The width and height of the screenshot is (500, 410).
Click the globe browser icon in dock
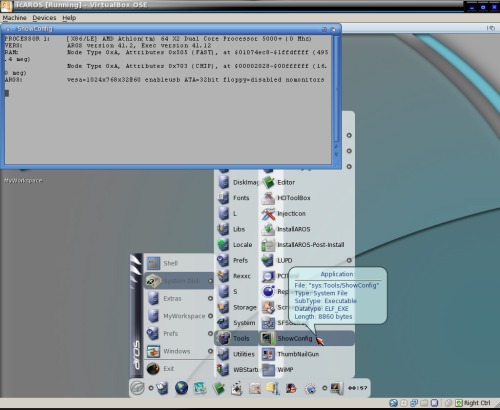click(x=181, y=388)
